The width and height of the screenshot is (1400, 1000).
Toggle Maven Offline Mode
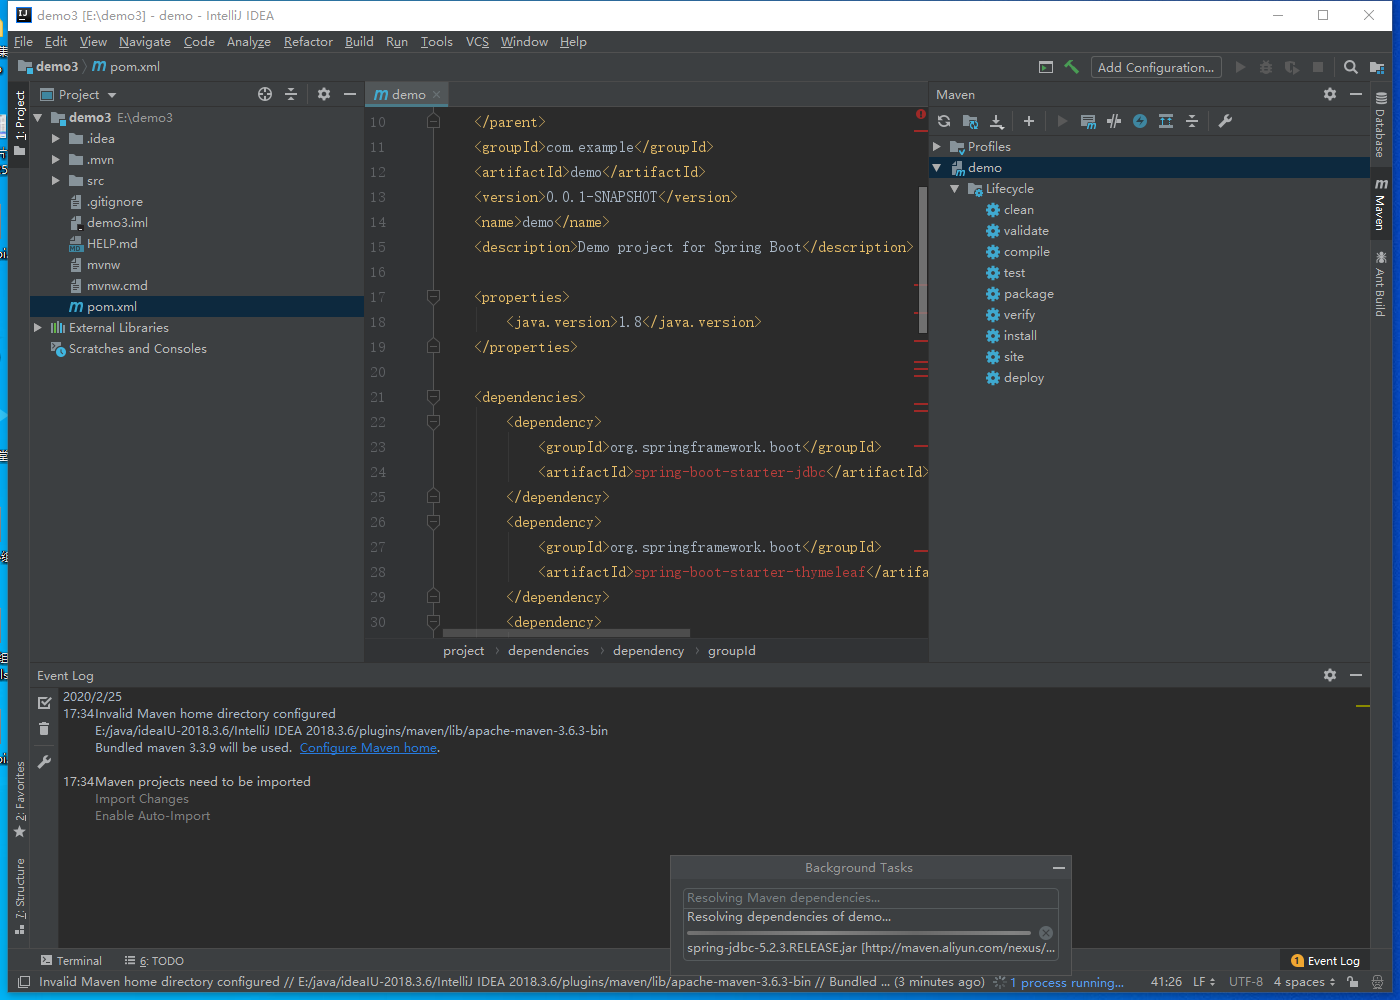[x=1114, y=121]
